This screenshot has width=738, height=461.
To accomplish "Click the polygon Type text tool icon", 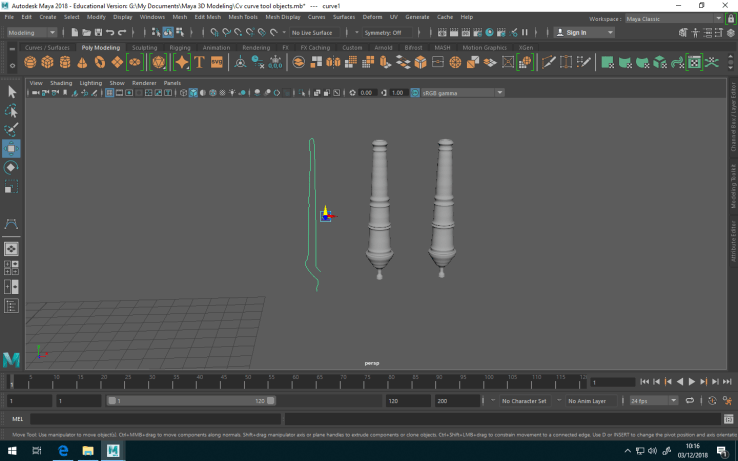I will [x=199, y=62].
